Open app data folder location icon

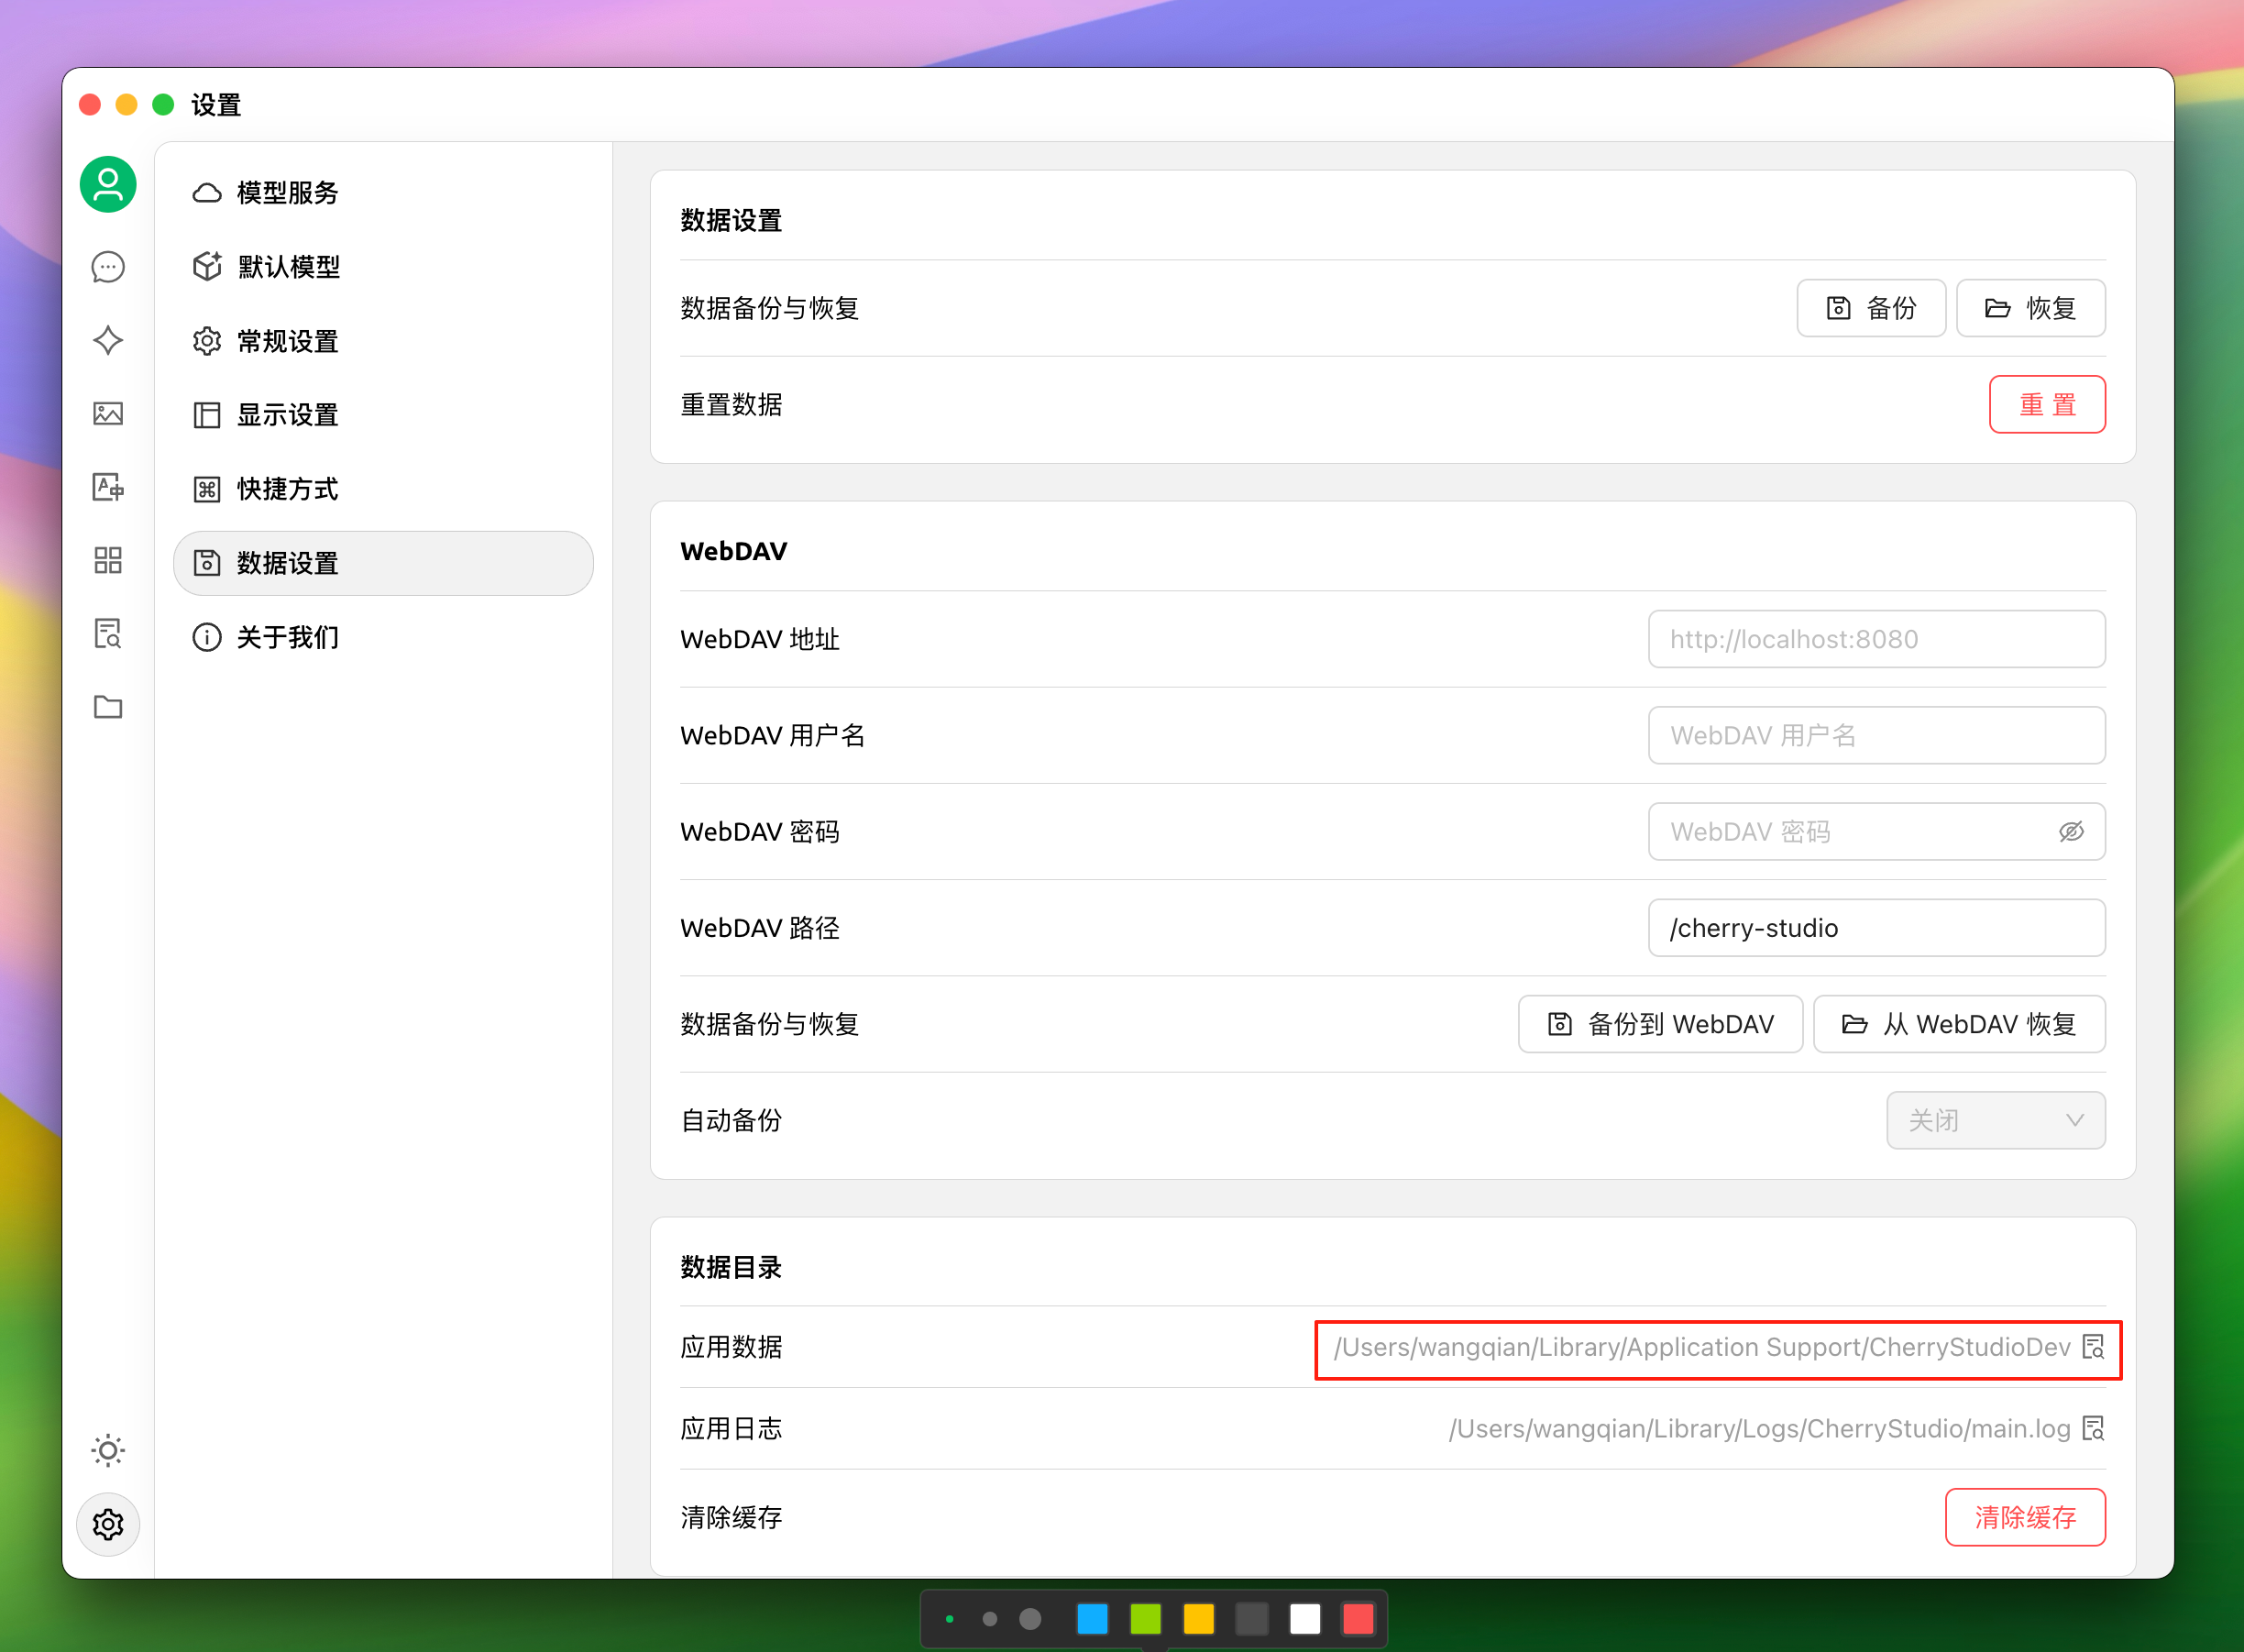(2093, 1347)
